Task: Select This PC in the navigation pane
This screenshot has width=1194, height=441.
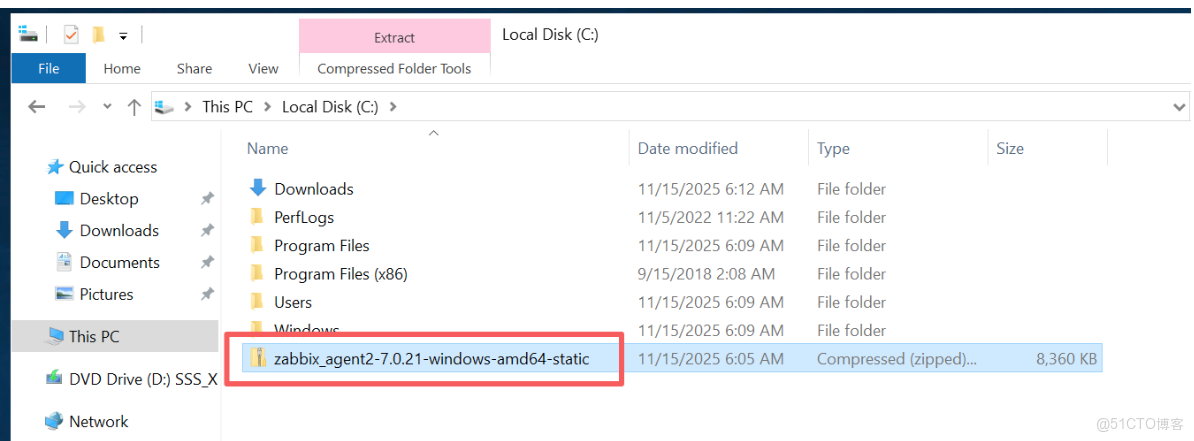Action: click(94, 337)
